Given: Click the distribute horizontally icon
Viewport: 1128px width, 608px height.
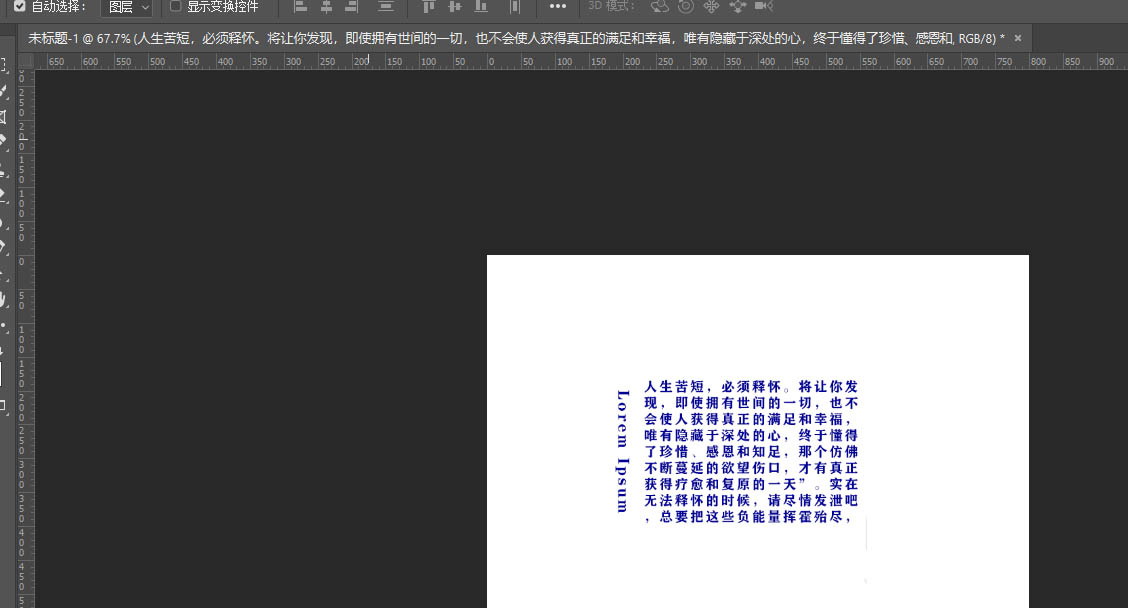Looking at the screenshot, I should coord(514,6).
